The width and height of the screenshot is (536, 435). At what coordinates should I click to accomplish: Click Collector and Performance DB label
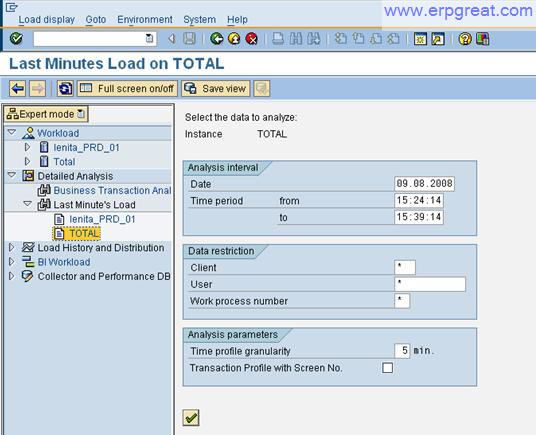[x=104, y=276]
